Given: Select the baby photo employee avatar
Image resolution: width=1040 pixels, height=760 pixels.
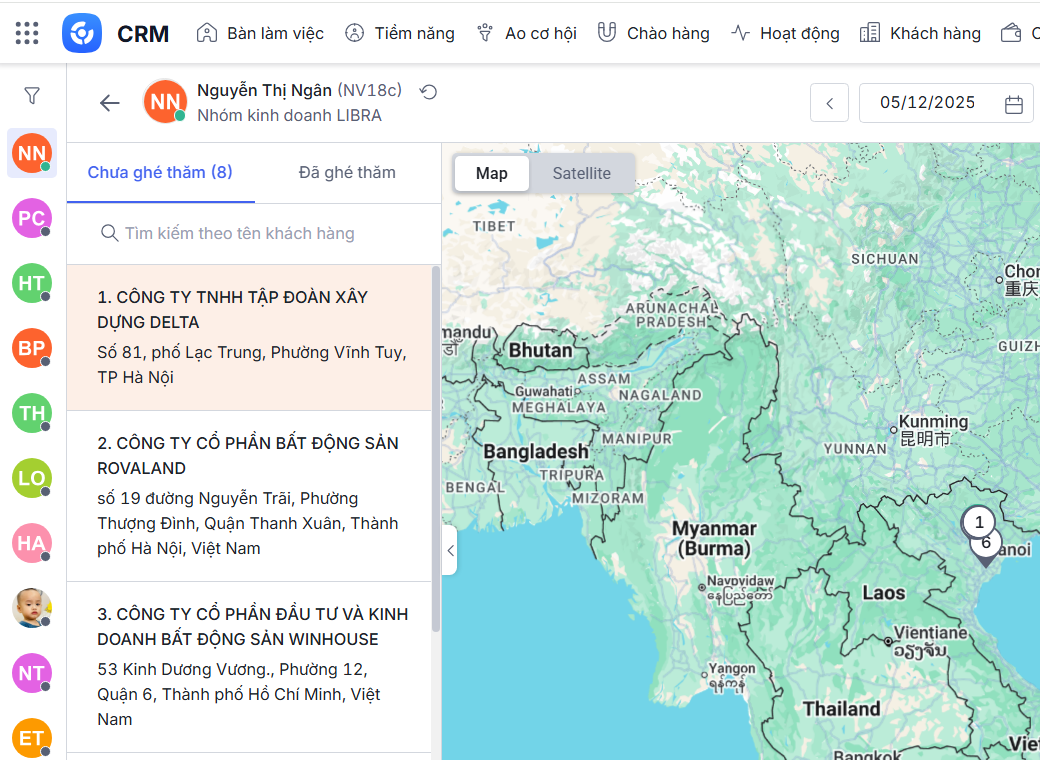Looking at the screenshot, I should click(x=32, y=608).
